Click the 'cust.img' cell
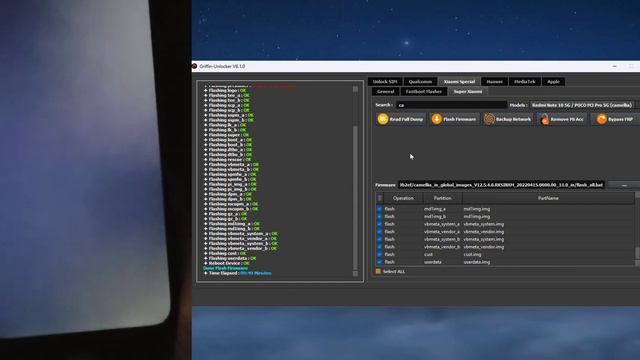The image size is (640, 360). [x=472, y=254]
